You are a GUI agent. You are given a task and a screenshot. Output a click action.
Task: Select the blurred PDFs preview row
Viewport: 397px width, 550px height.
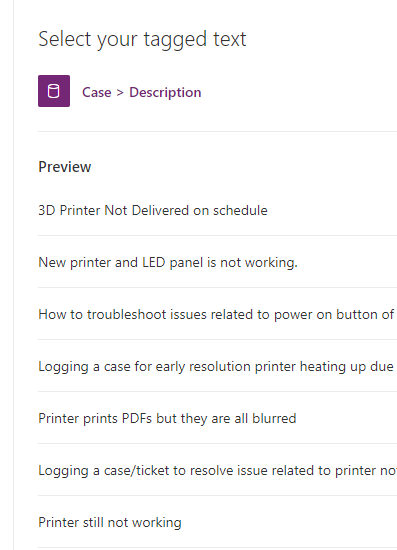pos(217,418)
